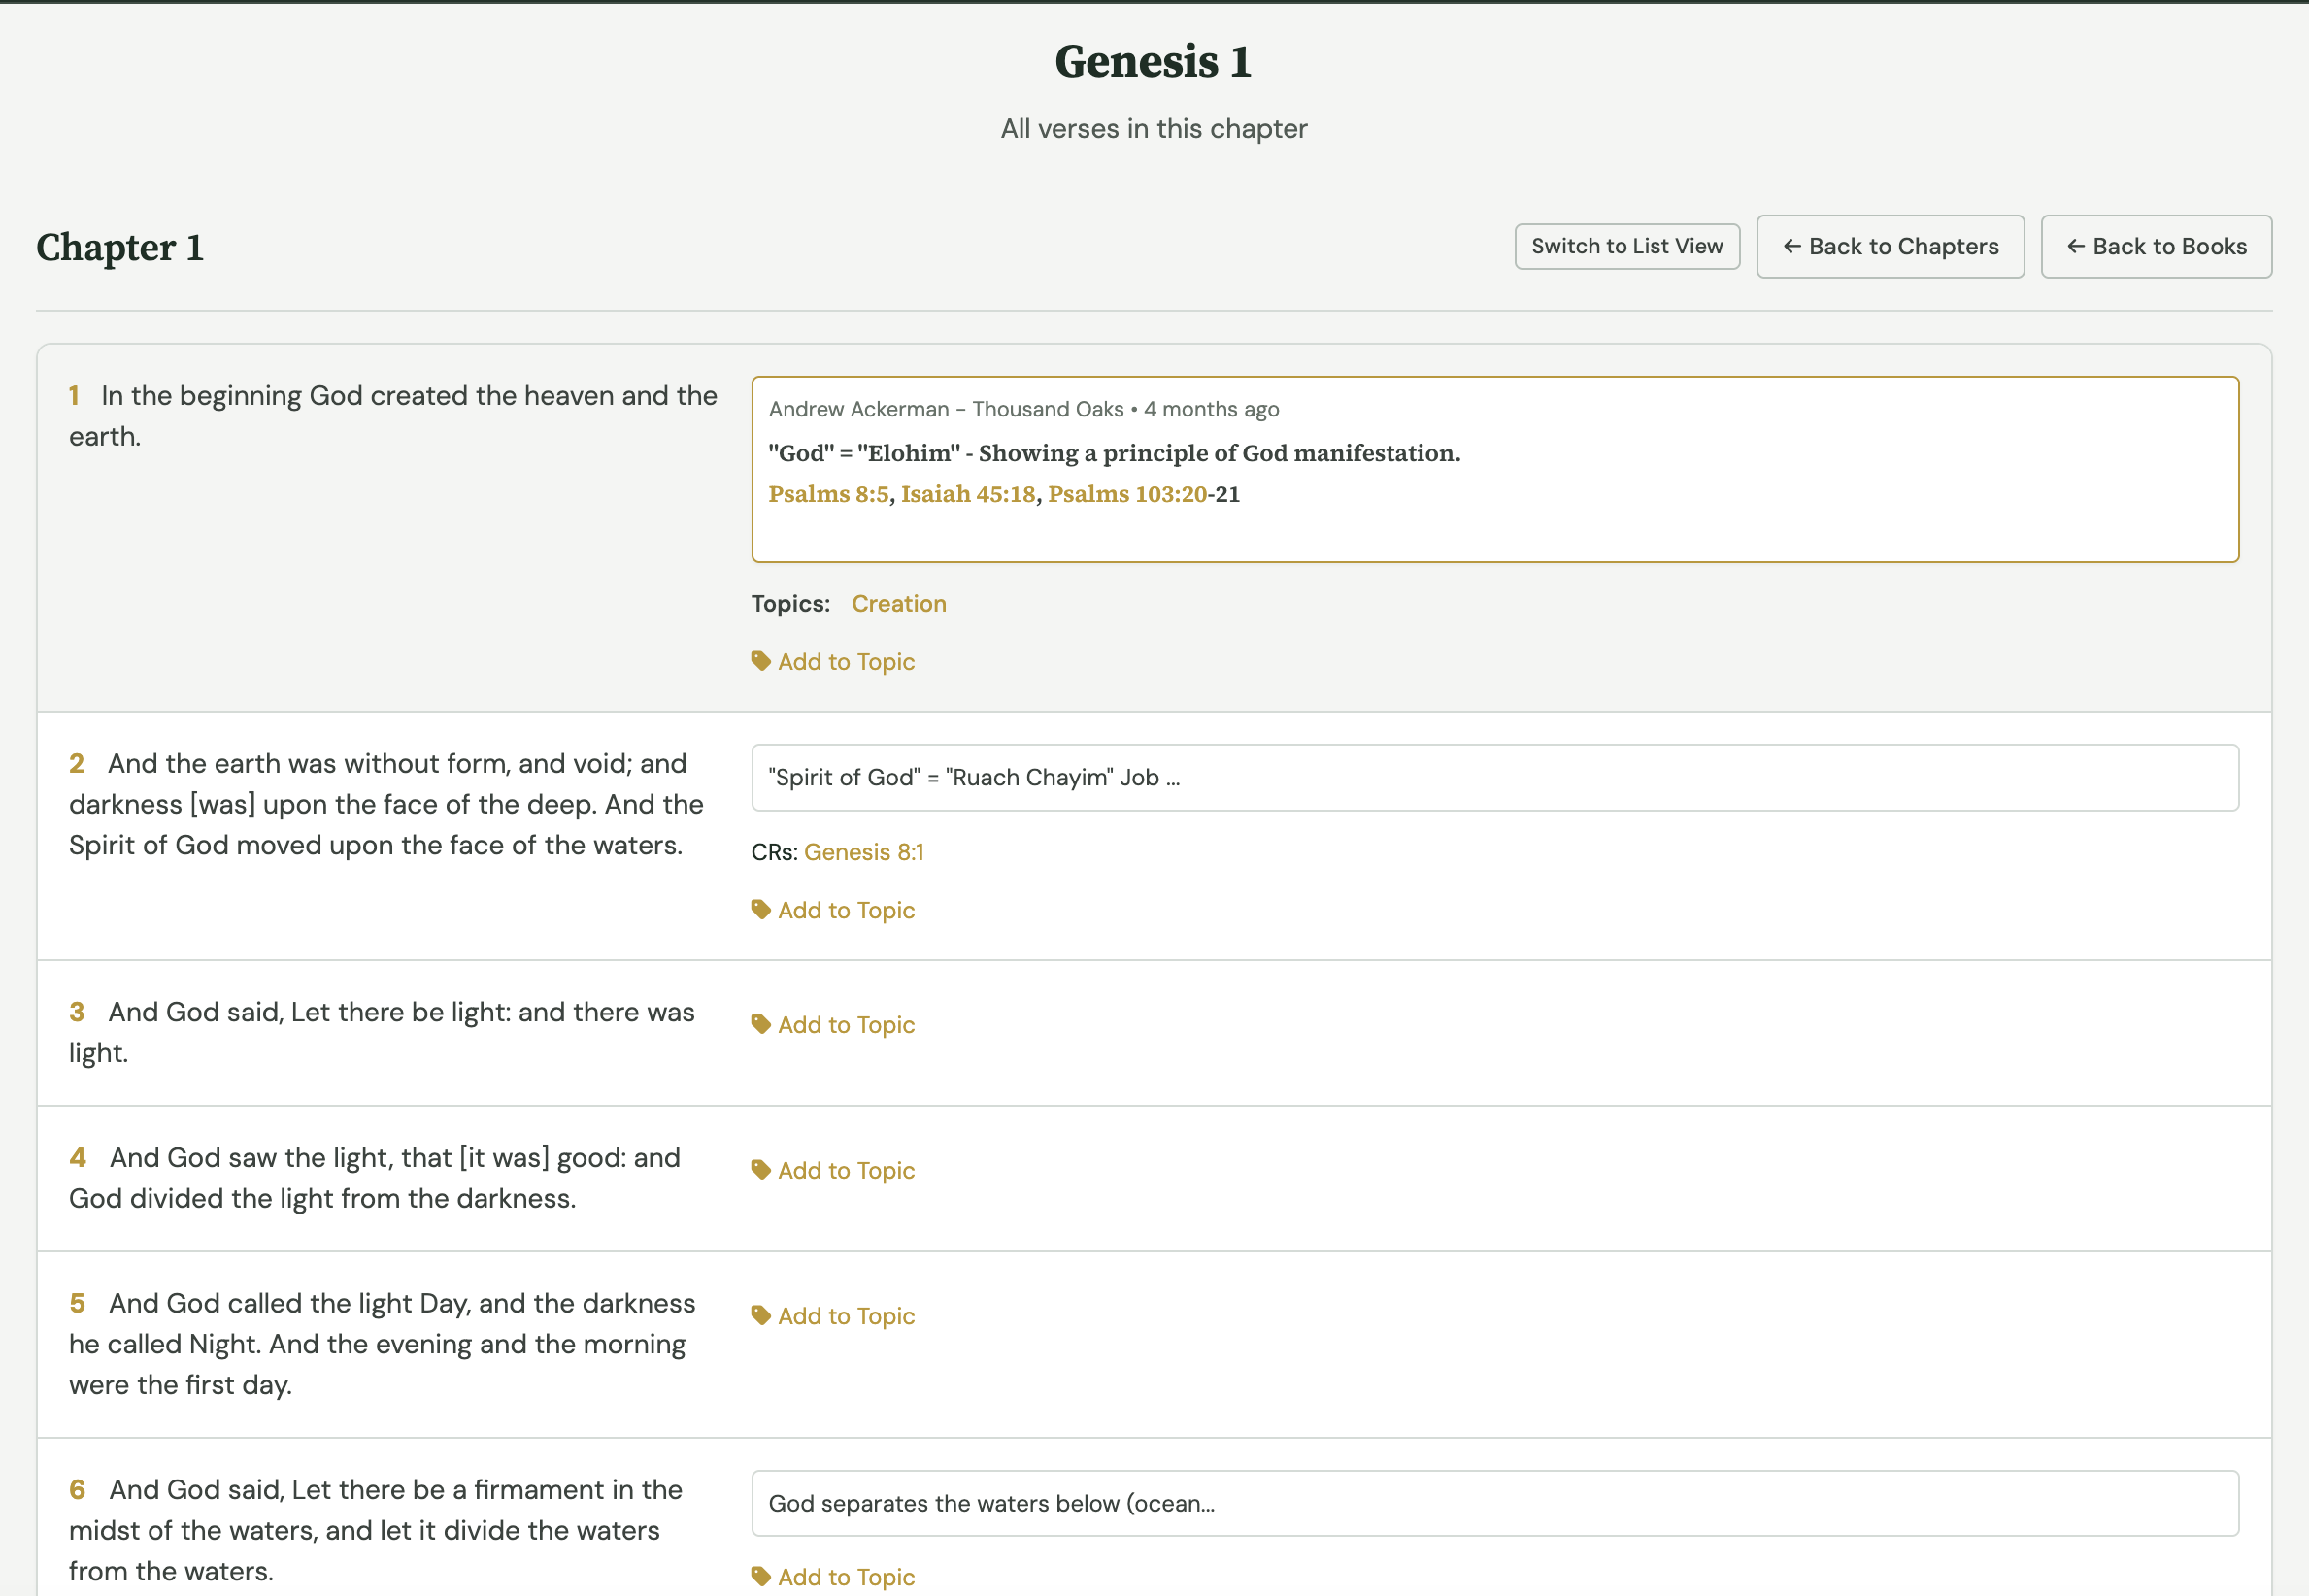Image resolution: width=2309 pixels, height=1596 pixels.
Task: Expand the "God separates the waters" note
Action: click(x=1495, y=1503)
